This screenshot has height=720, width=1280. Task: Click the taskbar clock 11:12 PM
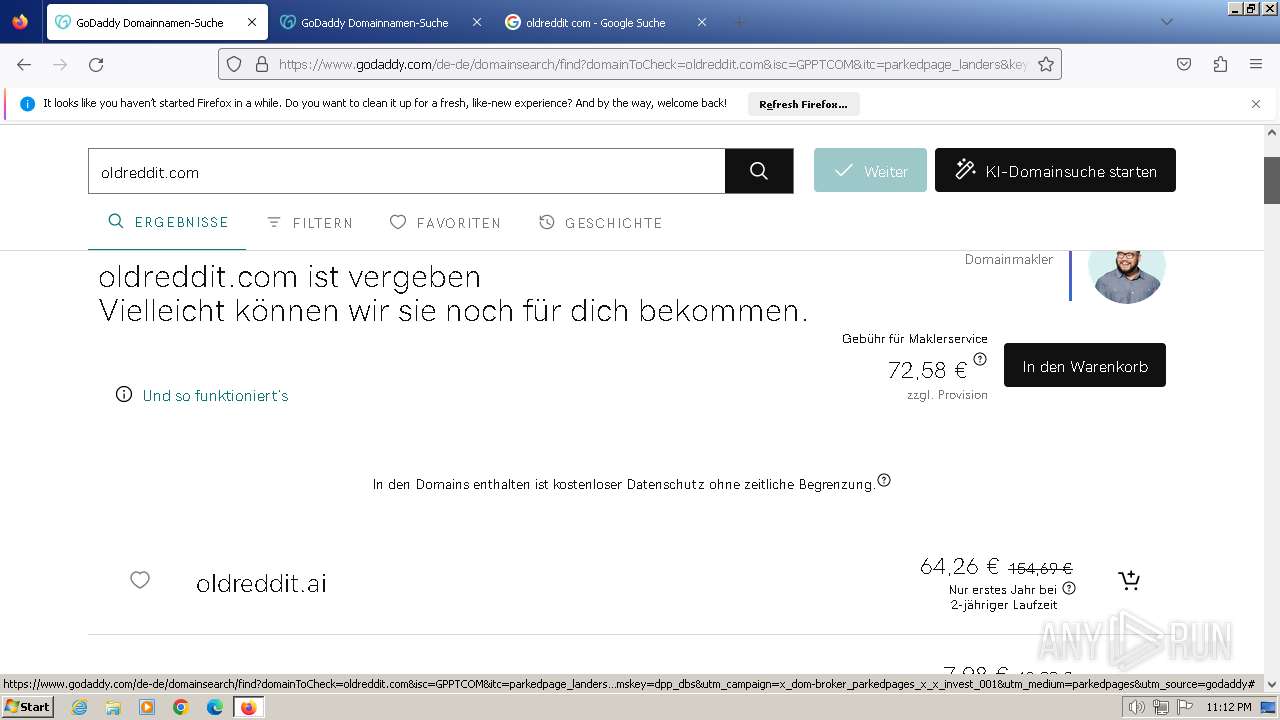1229,707
